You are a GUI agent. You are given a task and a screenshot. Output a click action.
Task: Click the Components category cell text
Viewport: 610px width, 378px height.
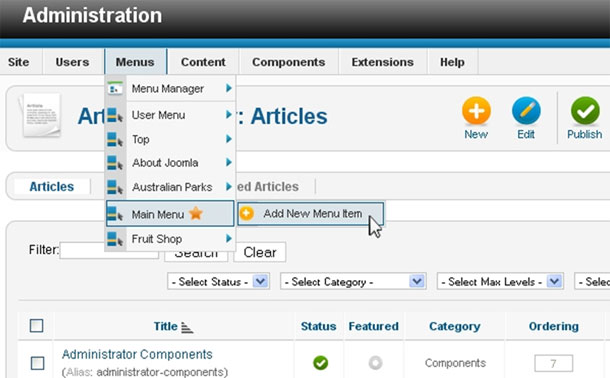click(455, 363)
